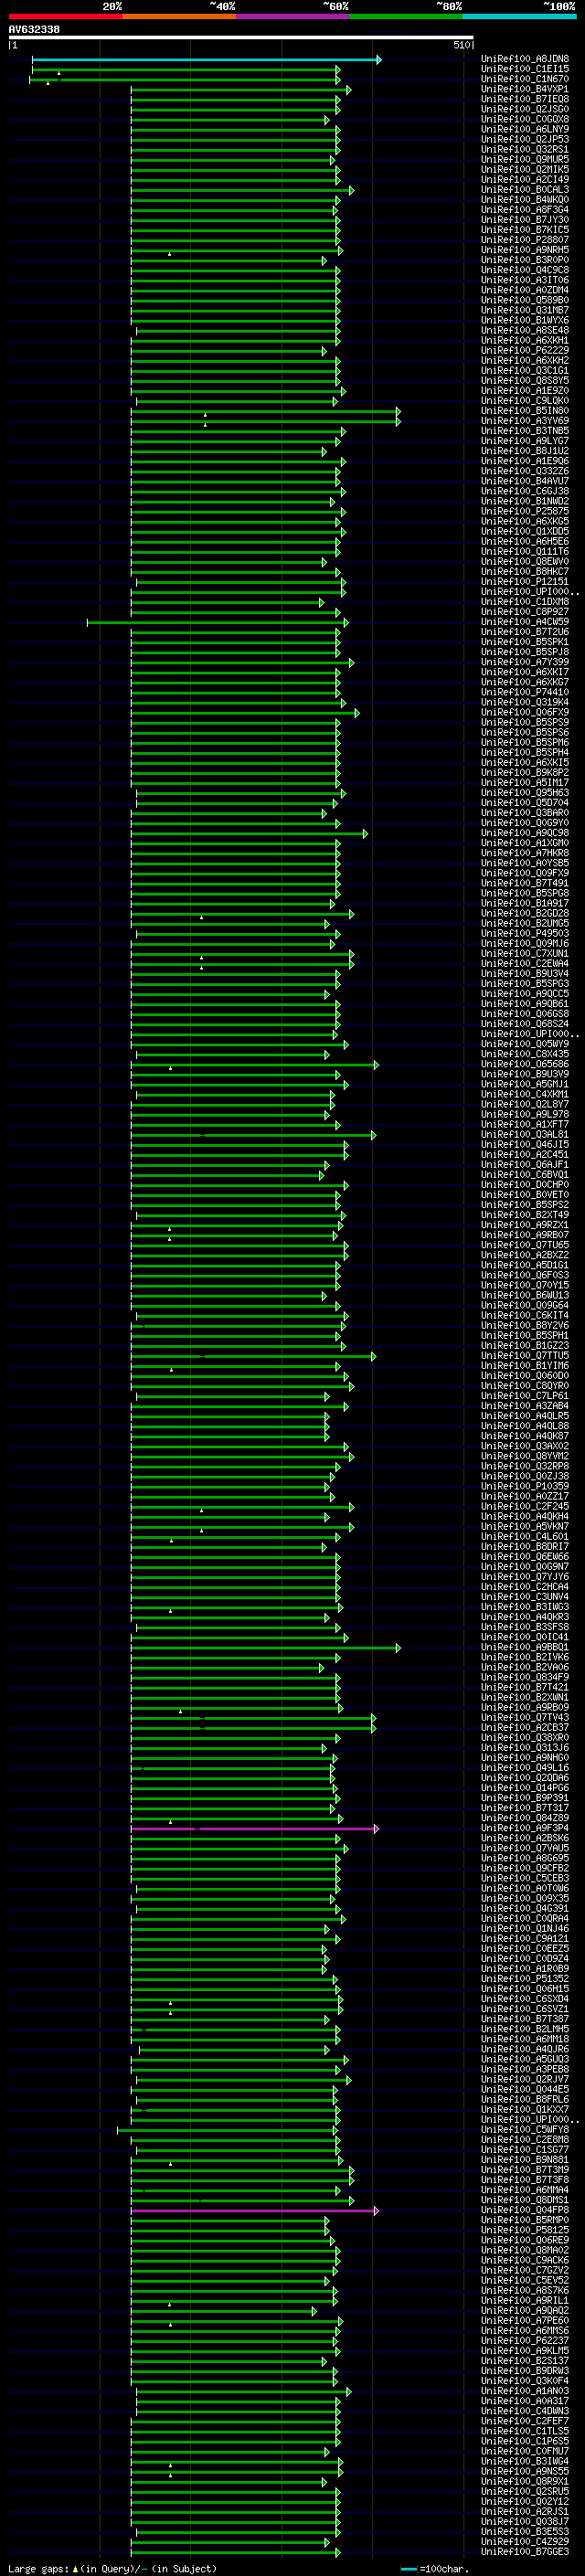Select the UniRef100_A1AN03 hit label
The image size is (585, 2576).
525,2392
